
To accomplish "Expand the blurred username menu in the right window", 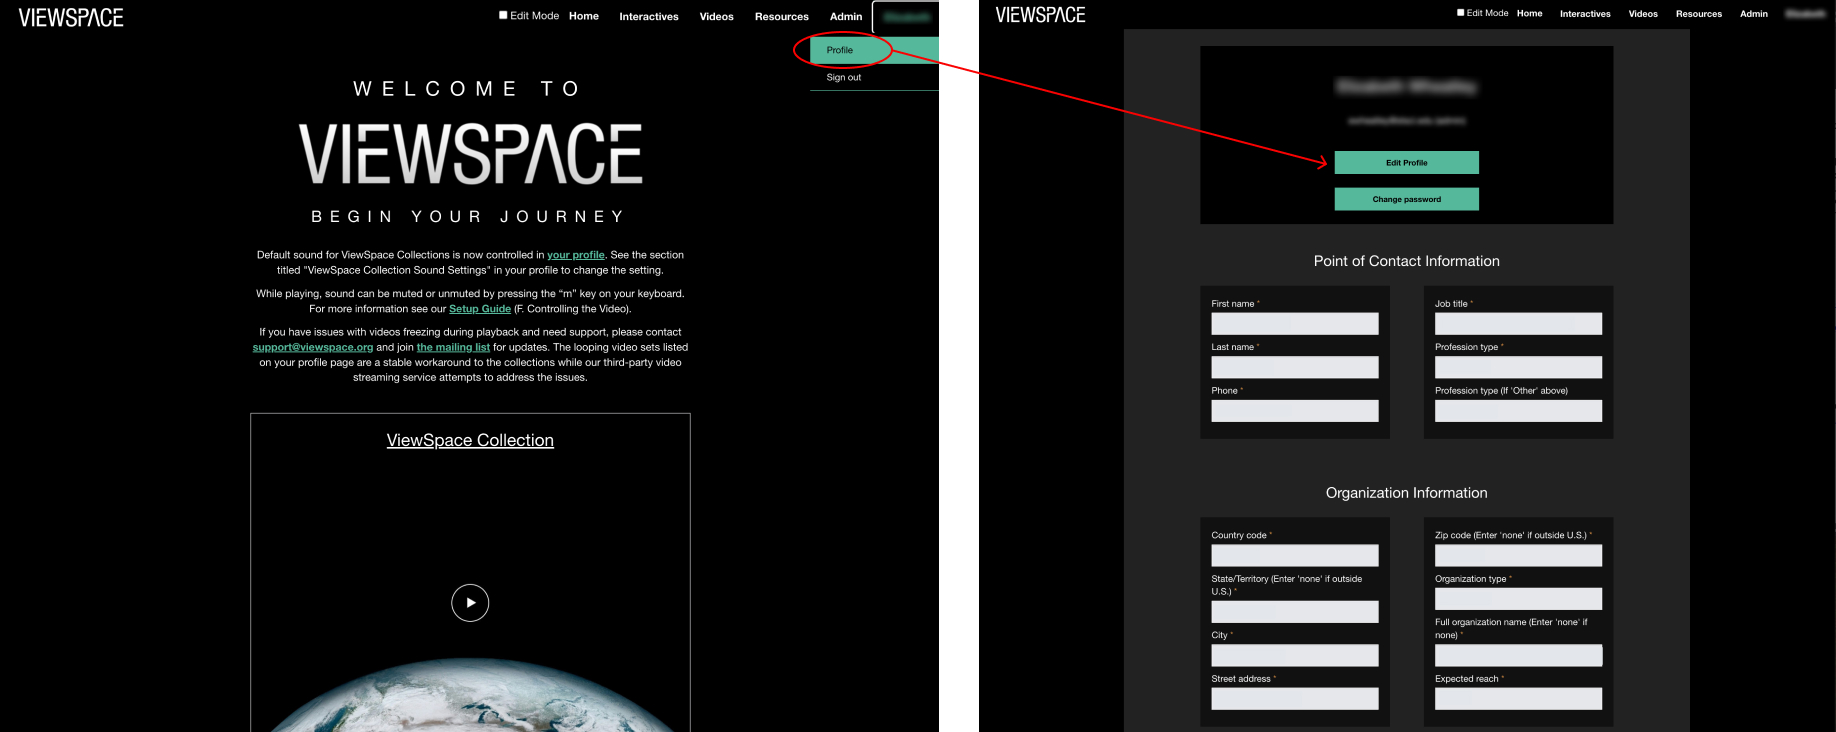I will pyautogui.click(x=1805, y=14).
